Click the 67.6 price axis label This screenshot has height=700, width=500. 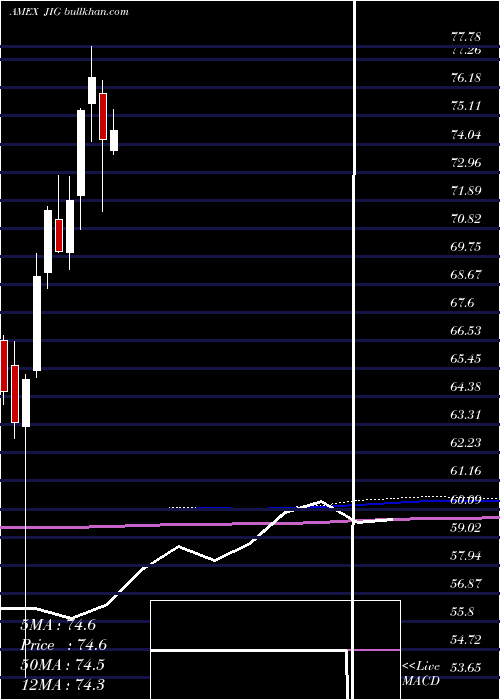tap(463, 303)
